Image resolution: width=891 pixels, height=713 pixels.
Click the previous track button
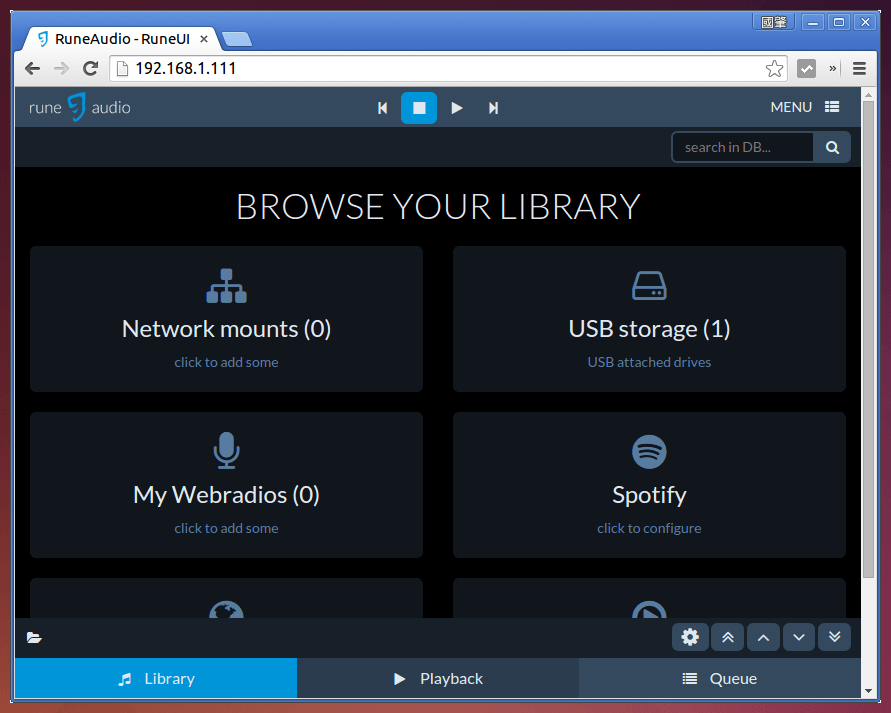(382, 108)
